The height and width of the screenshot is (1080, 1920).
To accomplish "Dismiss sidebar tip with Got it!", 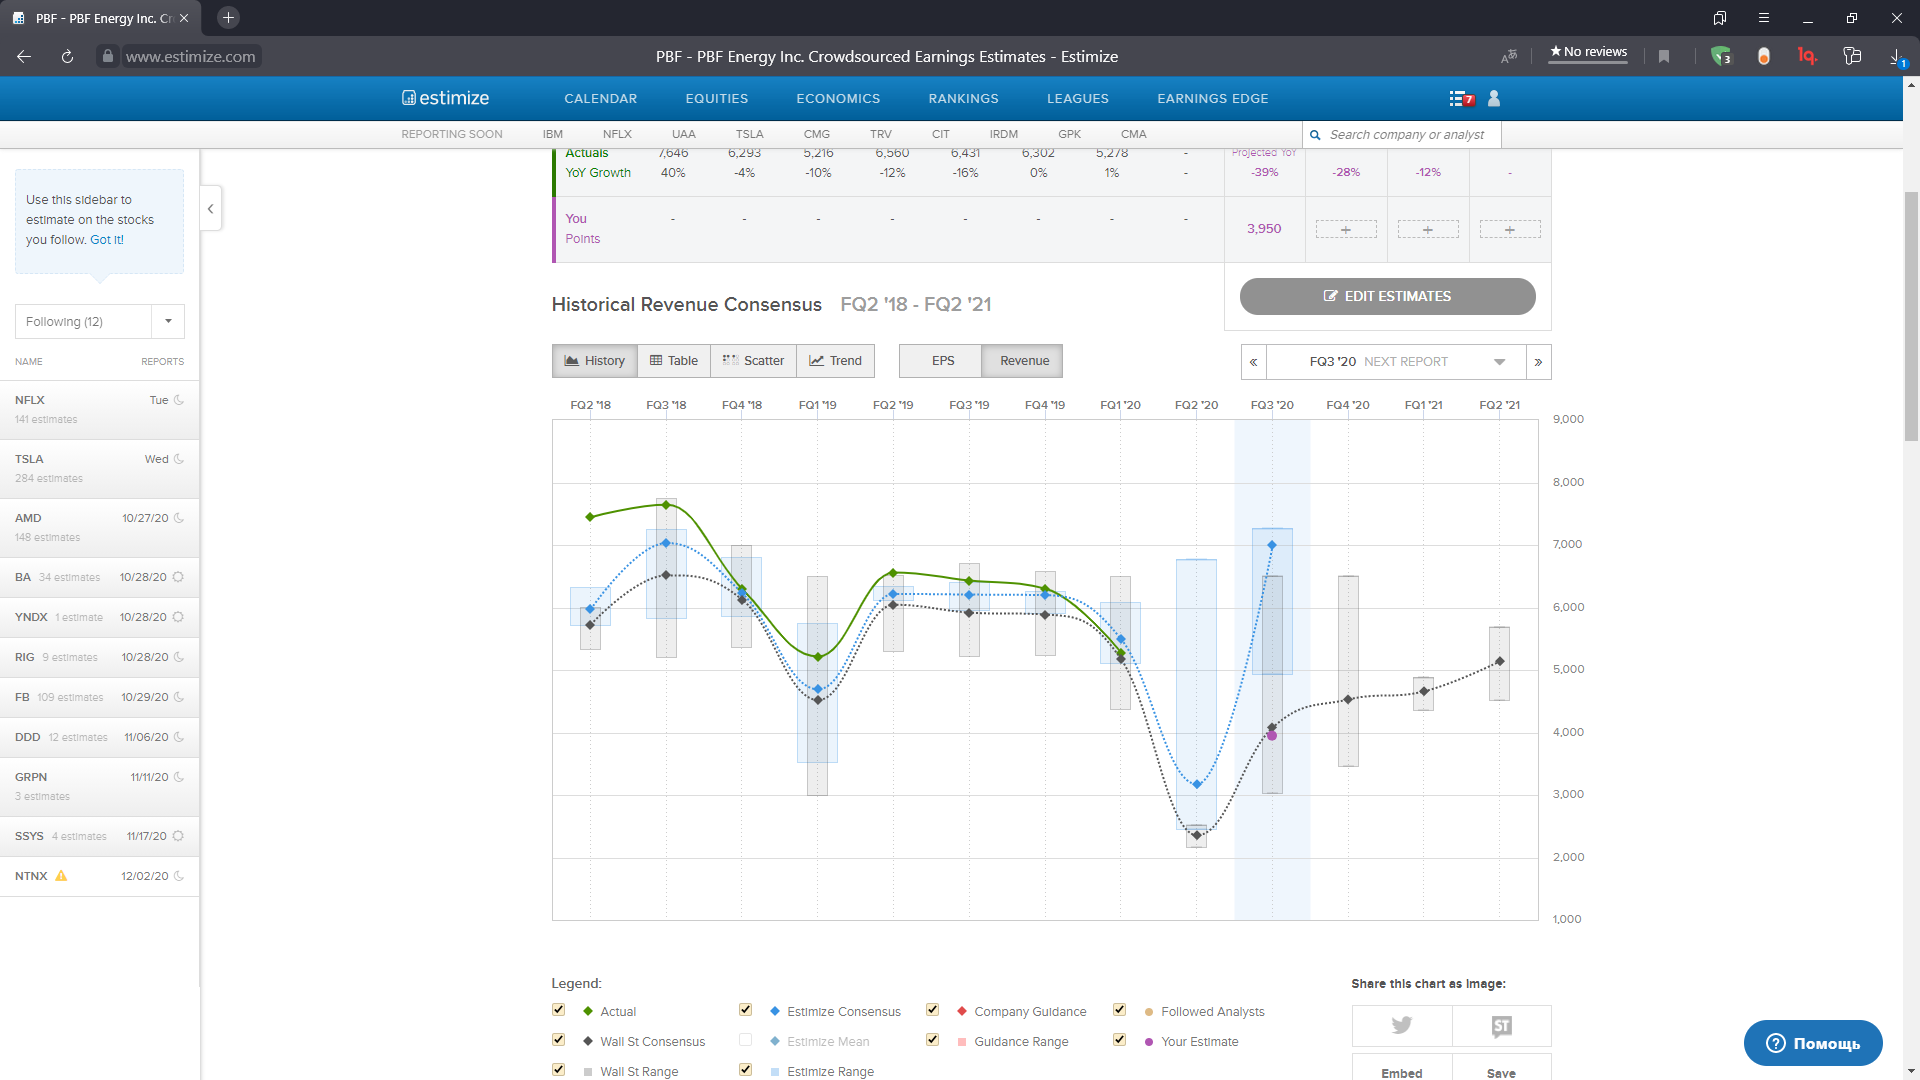I will [x=107, y=240].
